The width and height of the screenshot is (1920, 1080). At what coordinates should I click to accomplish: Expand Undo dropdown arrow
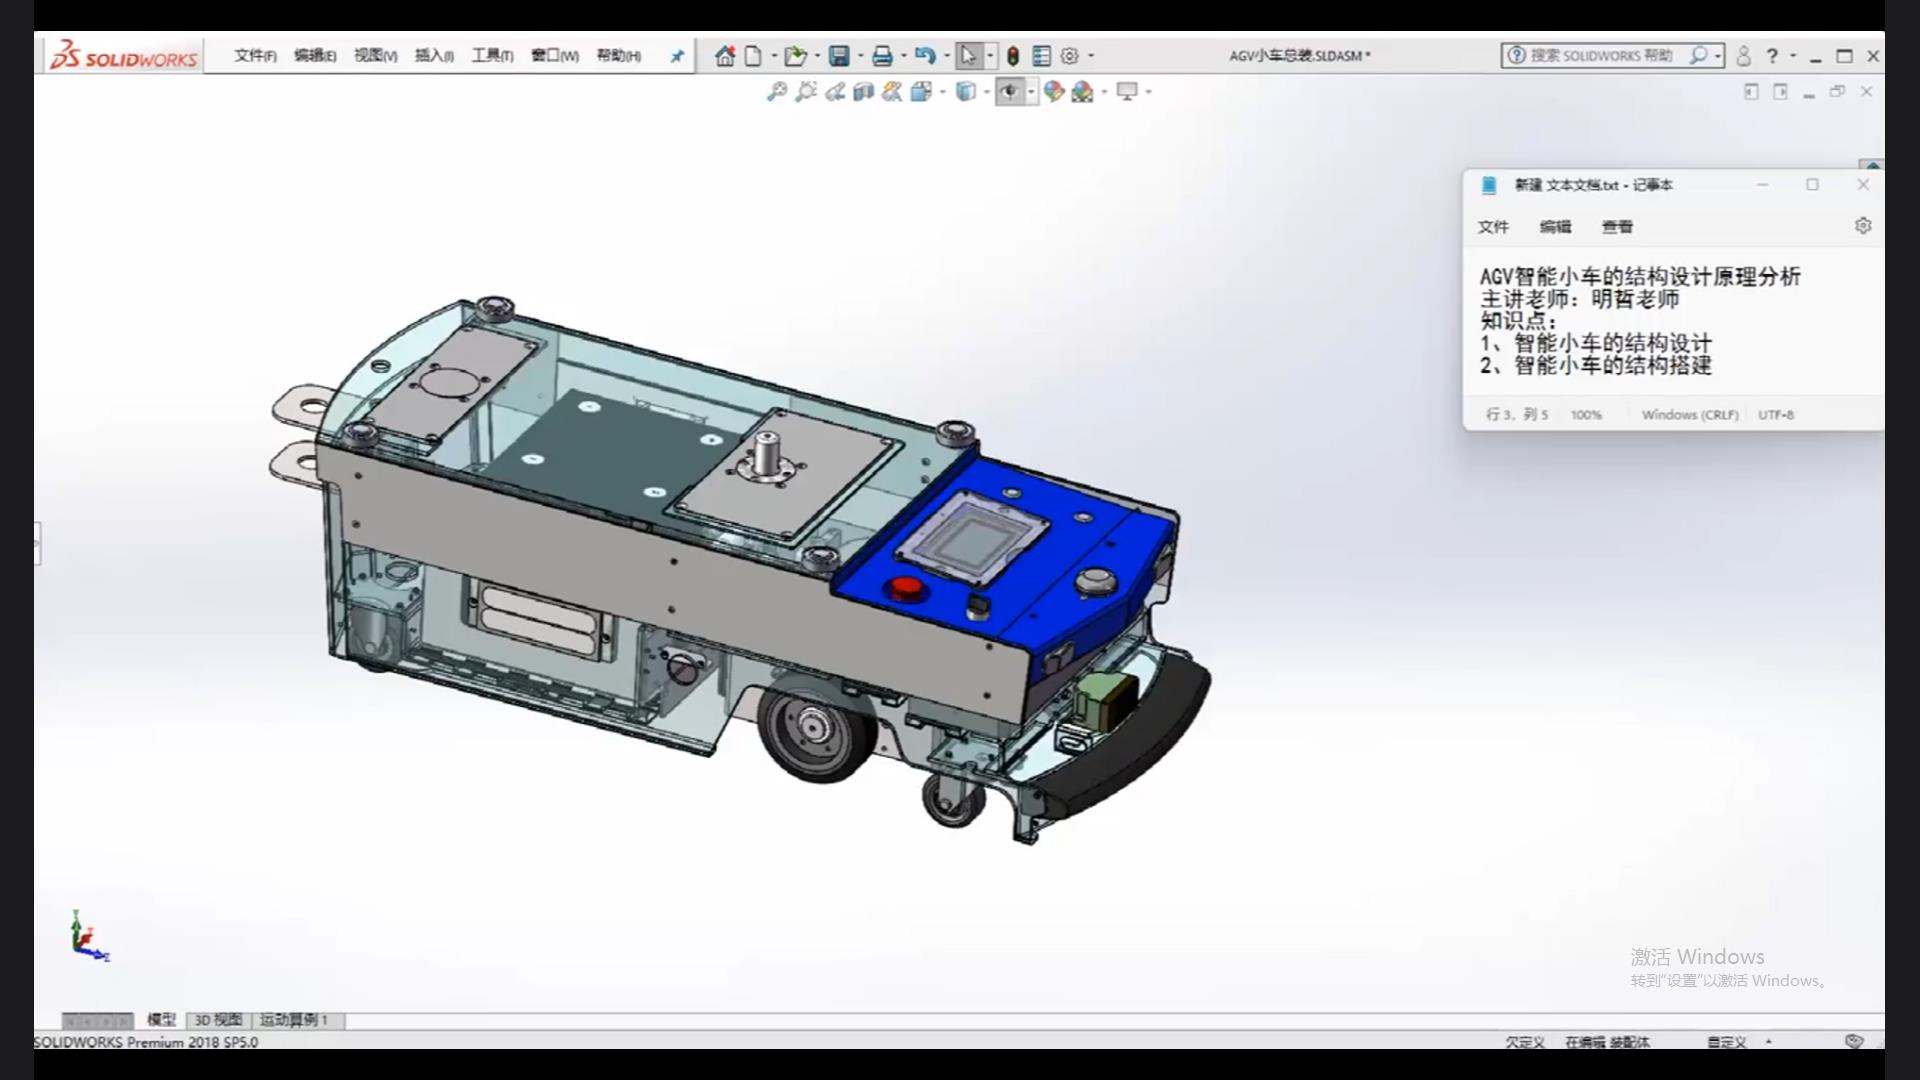[x=947, y=56]
